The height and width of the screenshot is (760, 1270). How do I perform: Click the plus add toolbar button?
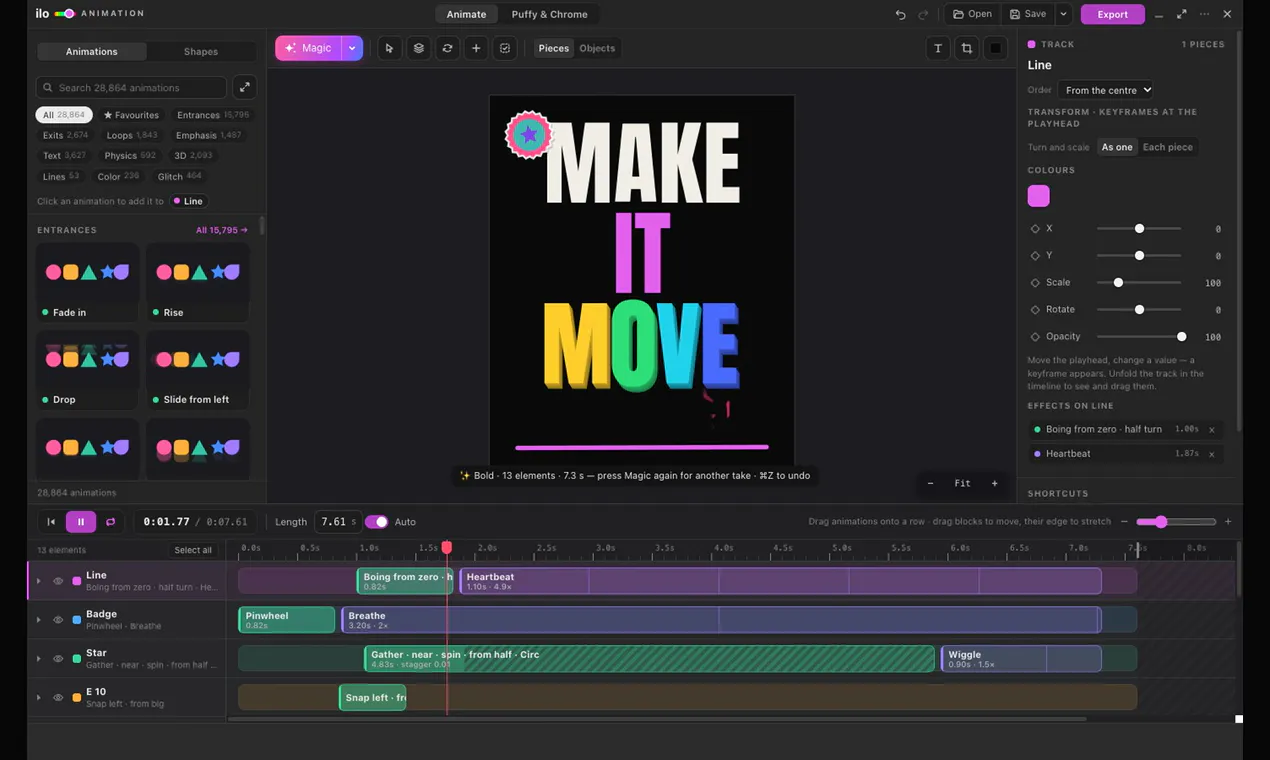476,48
